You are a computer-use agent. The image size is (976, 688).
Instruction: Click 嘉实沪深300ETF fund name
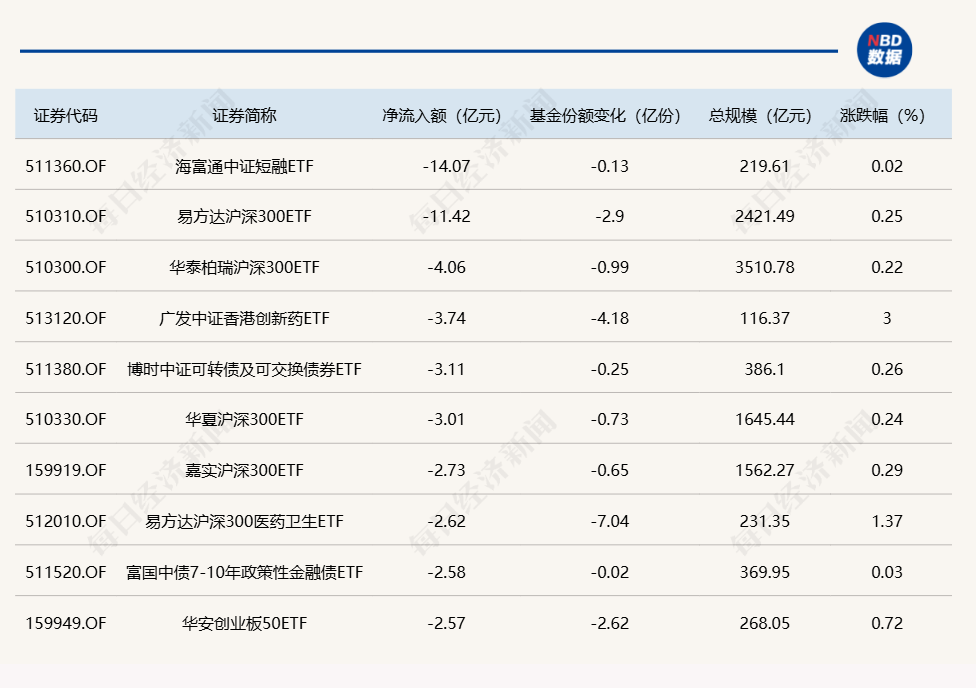point(244,471)
